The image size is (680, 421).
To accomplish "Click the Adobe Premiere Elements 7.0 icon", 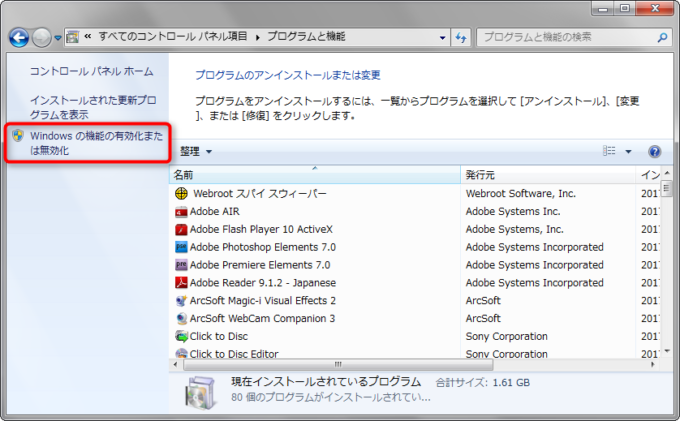I will pyautogui.click(x=181, y=265).
